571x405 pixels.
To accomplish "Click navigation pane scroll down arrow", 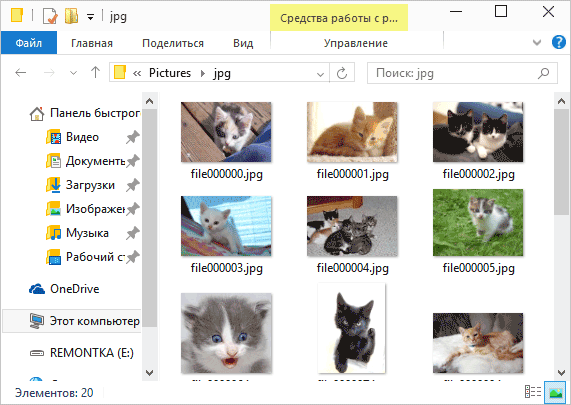I will pos(149,372).
